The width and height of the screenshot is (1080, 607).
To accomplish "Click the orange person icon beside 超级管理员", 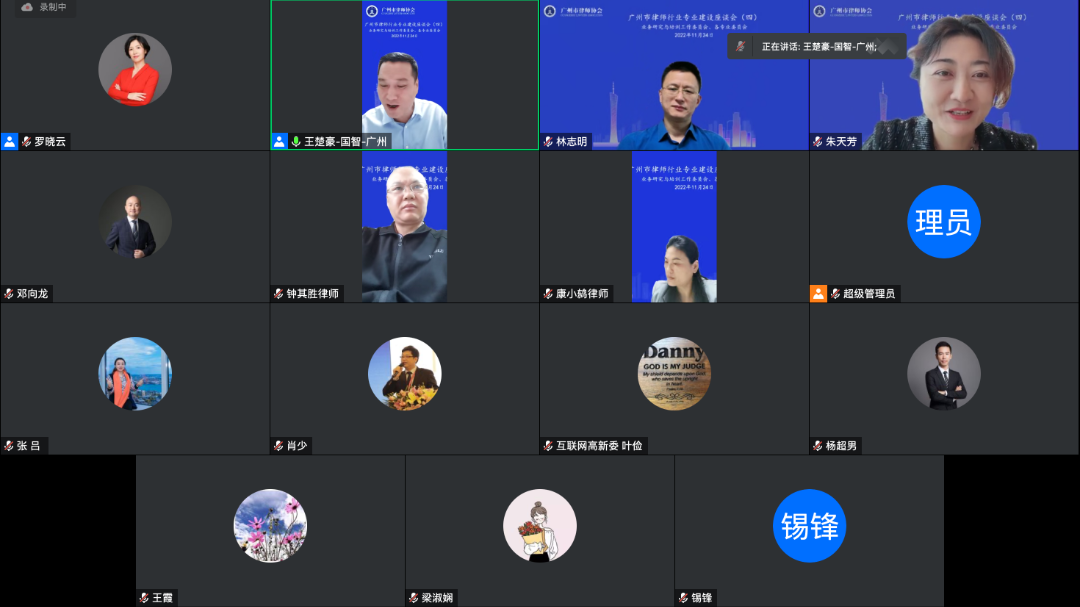I will [817, 294].
